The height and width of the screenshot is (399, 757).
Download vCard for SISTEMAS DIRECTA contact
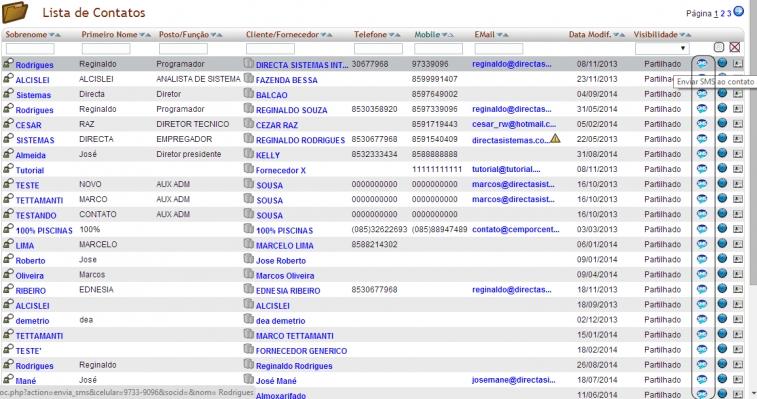(738, 139)
